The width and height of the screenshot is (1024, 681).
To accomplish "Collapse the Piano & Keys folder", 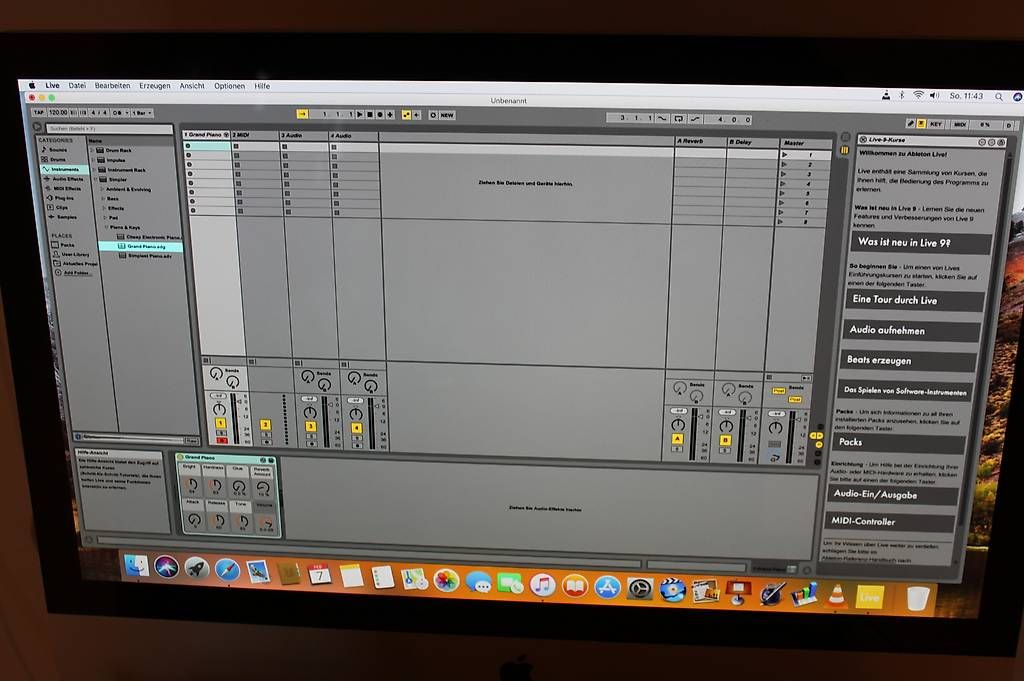I will point(106,227).
